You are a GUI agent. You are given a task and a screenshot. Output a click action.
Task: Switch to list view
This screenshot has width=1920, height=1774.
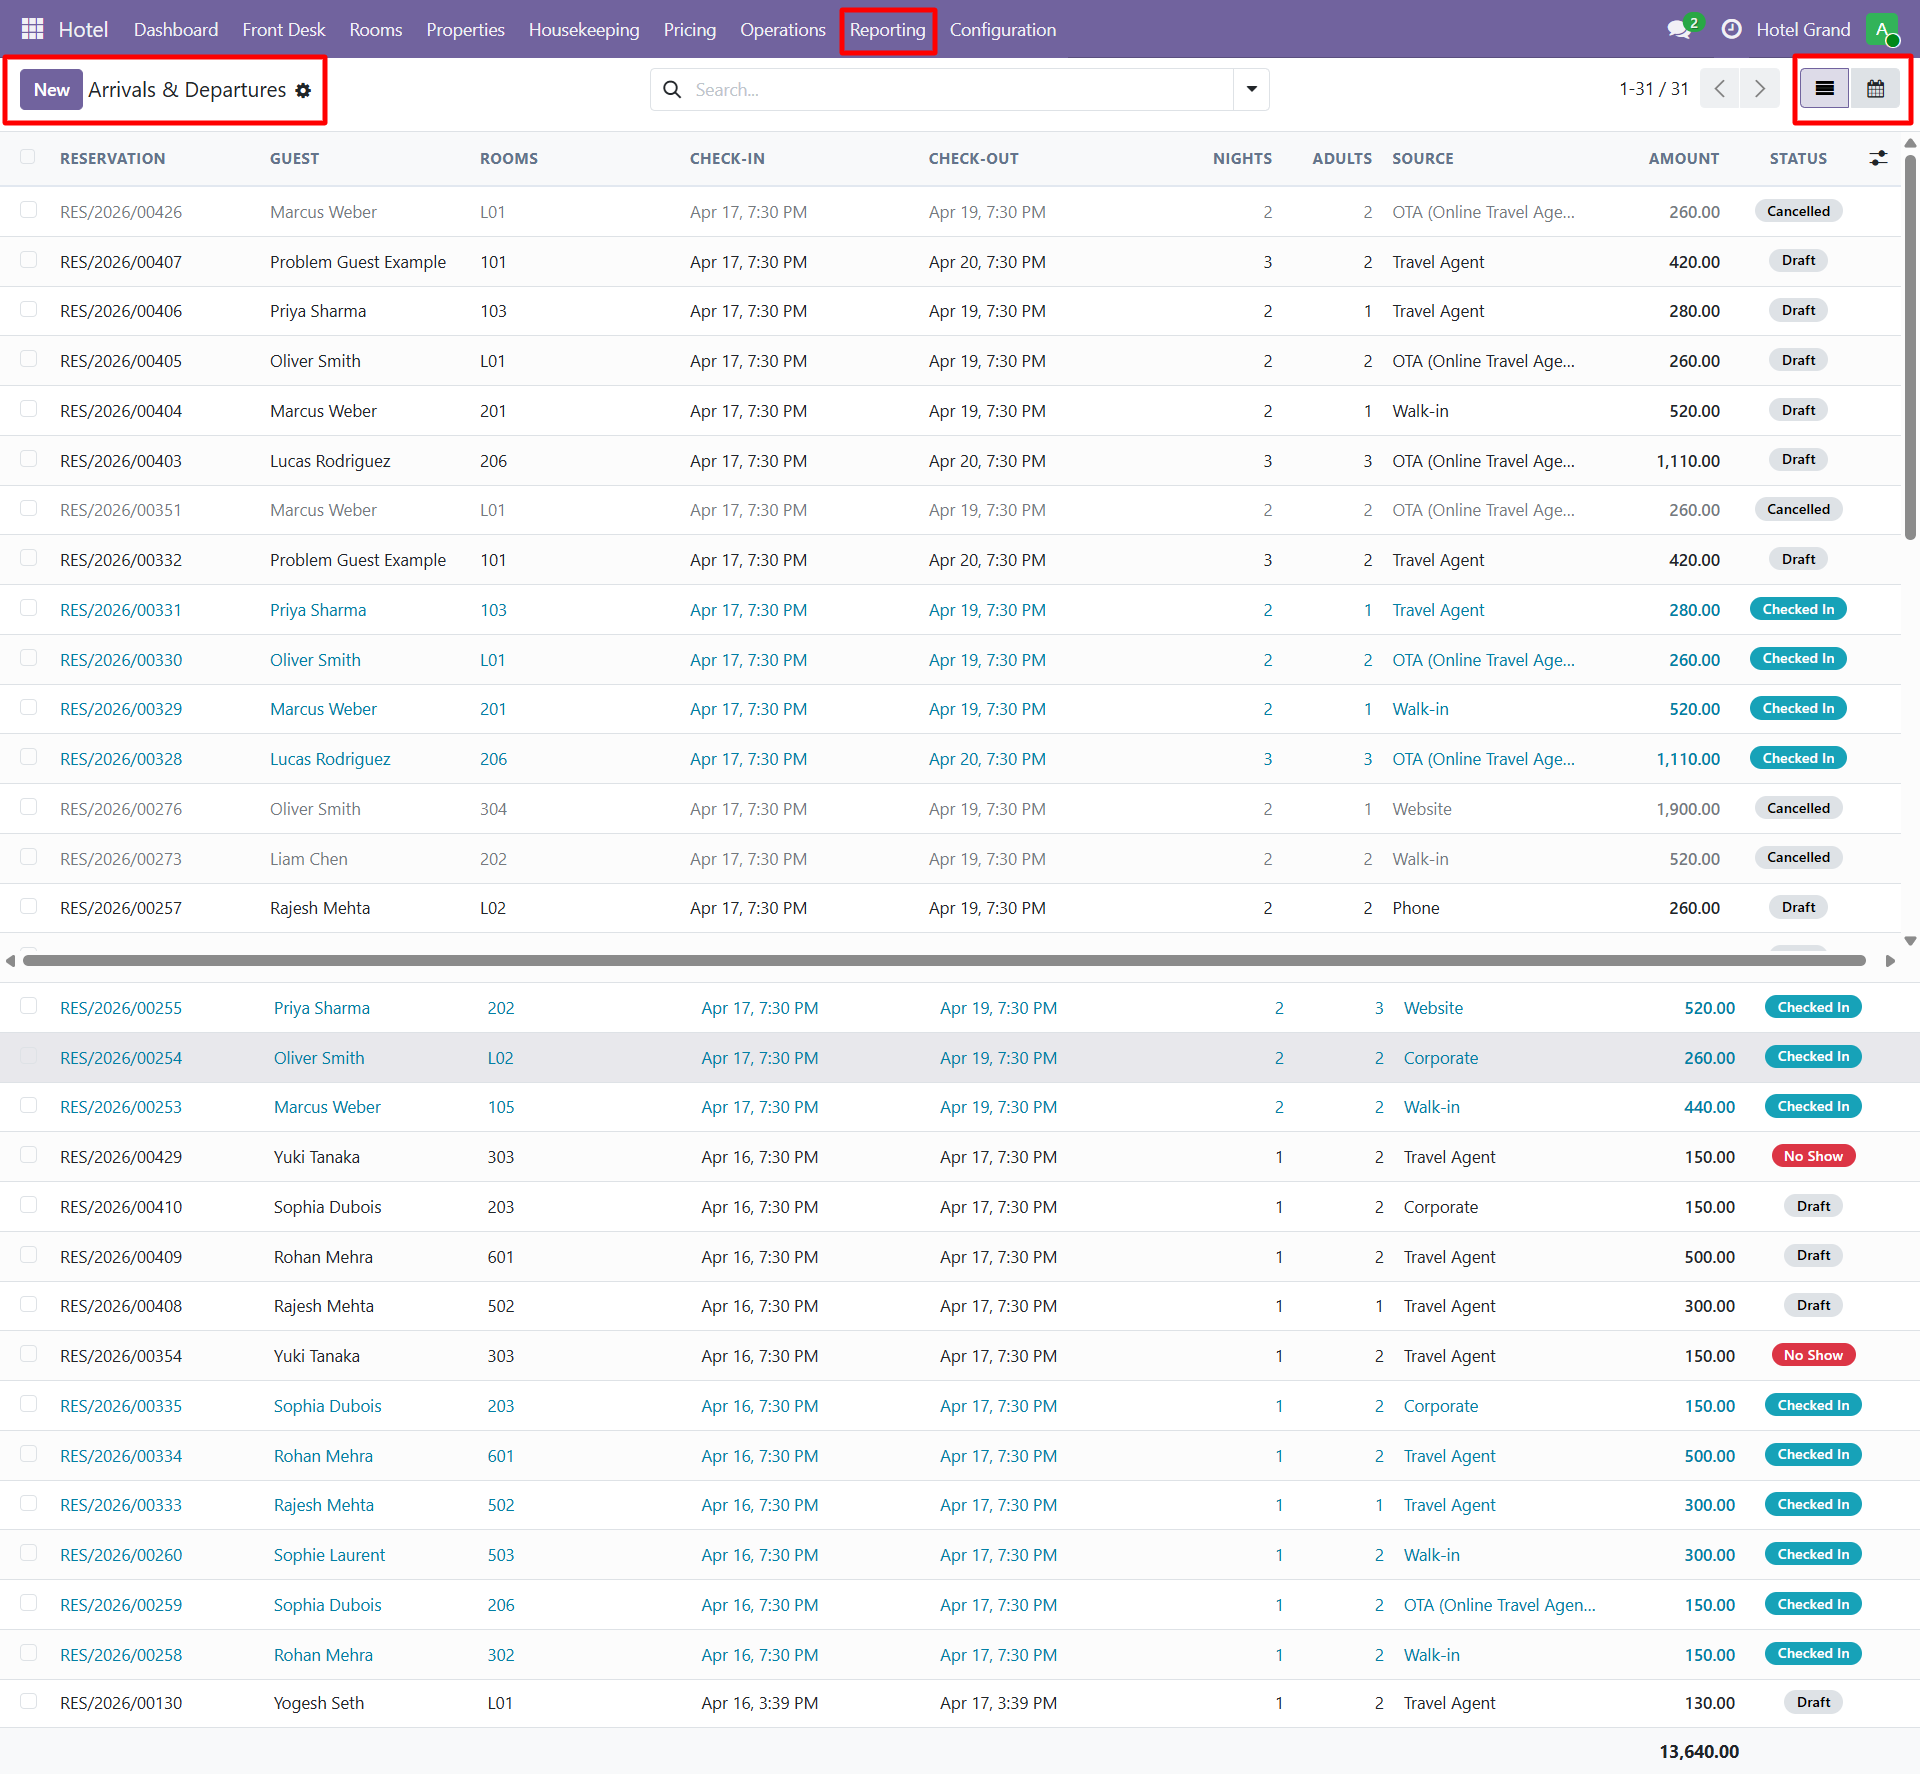tap(1824, 89)
